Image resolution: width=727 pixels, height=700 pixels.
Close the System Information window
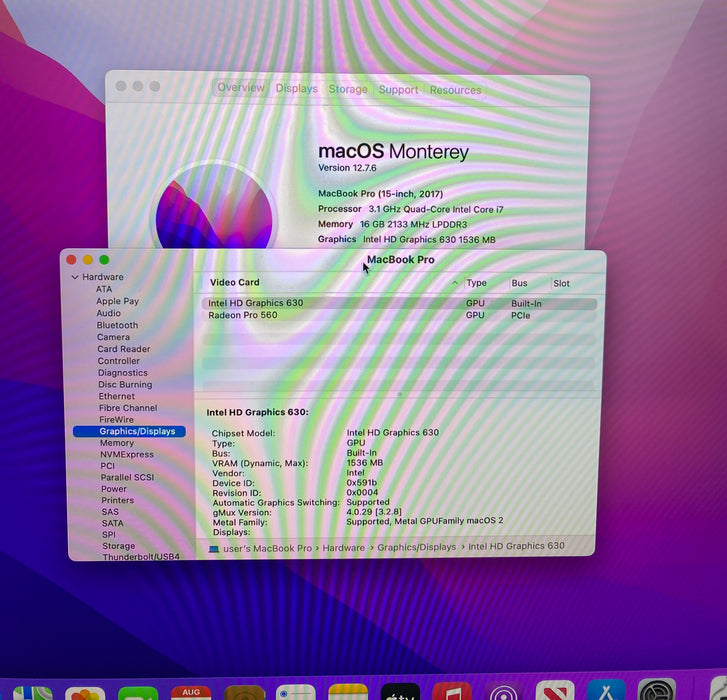[71, 260]
